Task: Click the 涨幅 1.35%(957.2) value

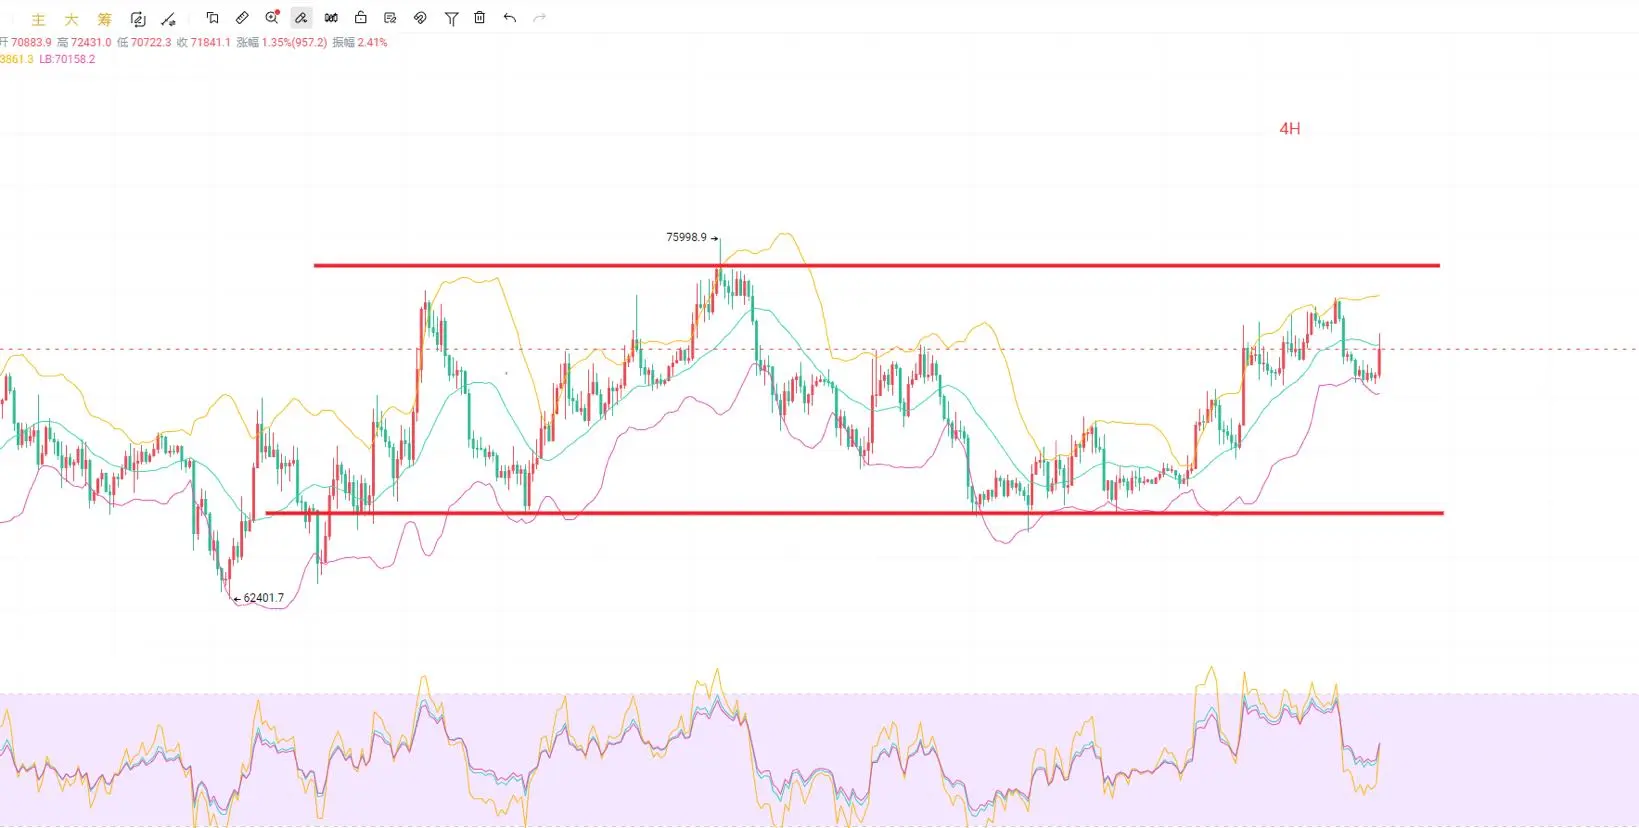Action: pos(282,43)
